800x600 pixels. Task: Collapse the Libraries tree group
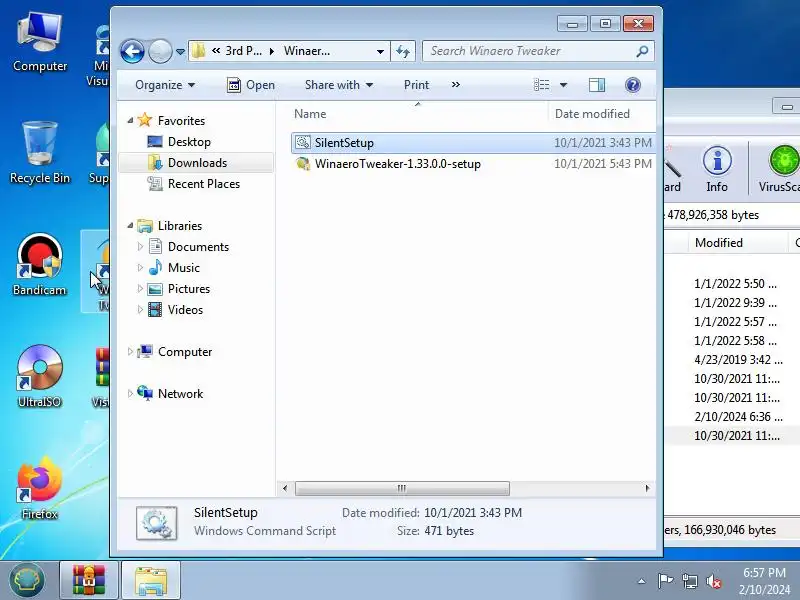click(130, 226)
